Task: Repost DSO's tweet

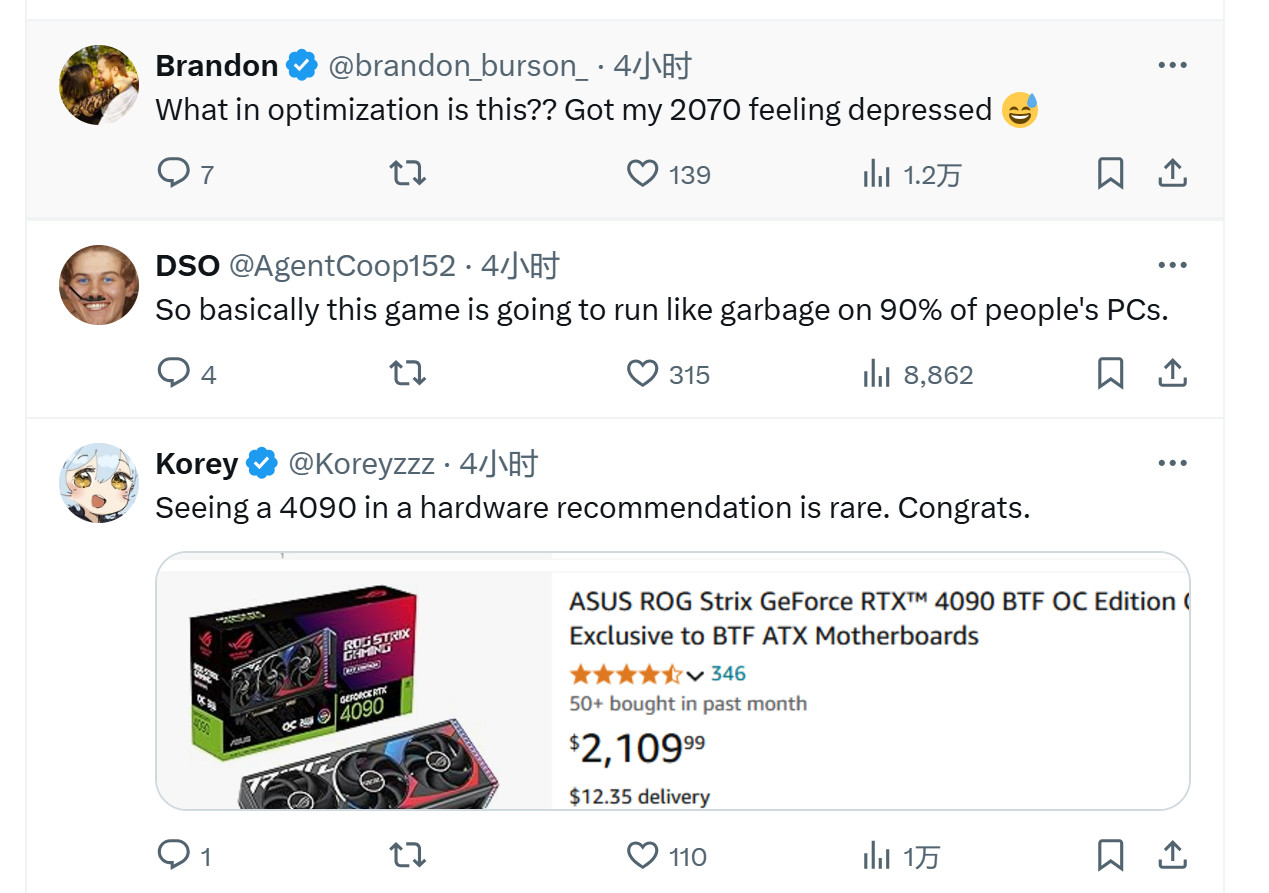Action: click(407, 374)
